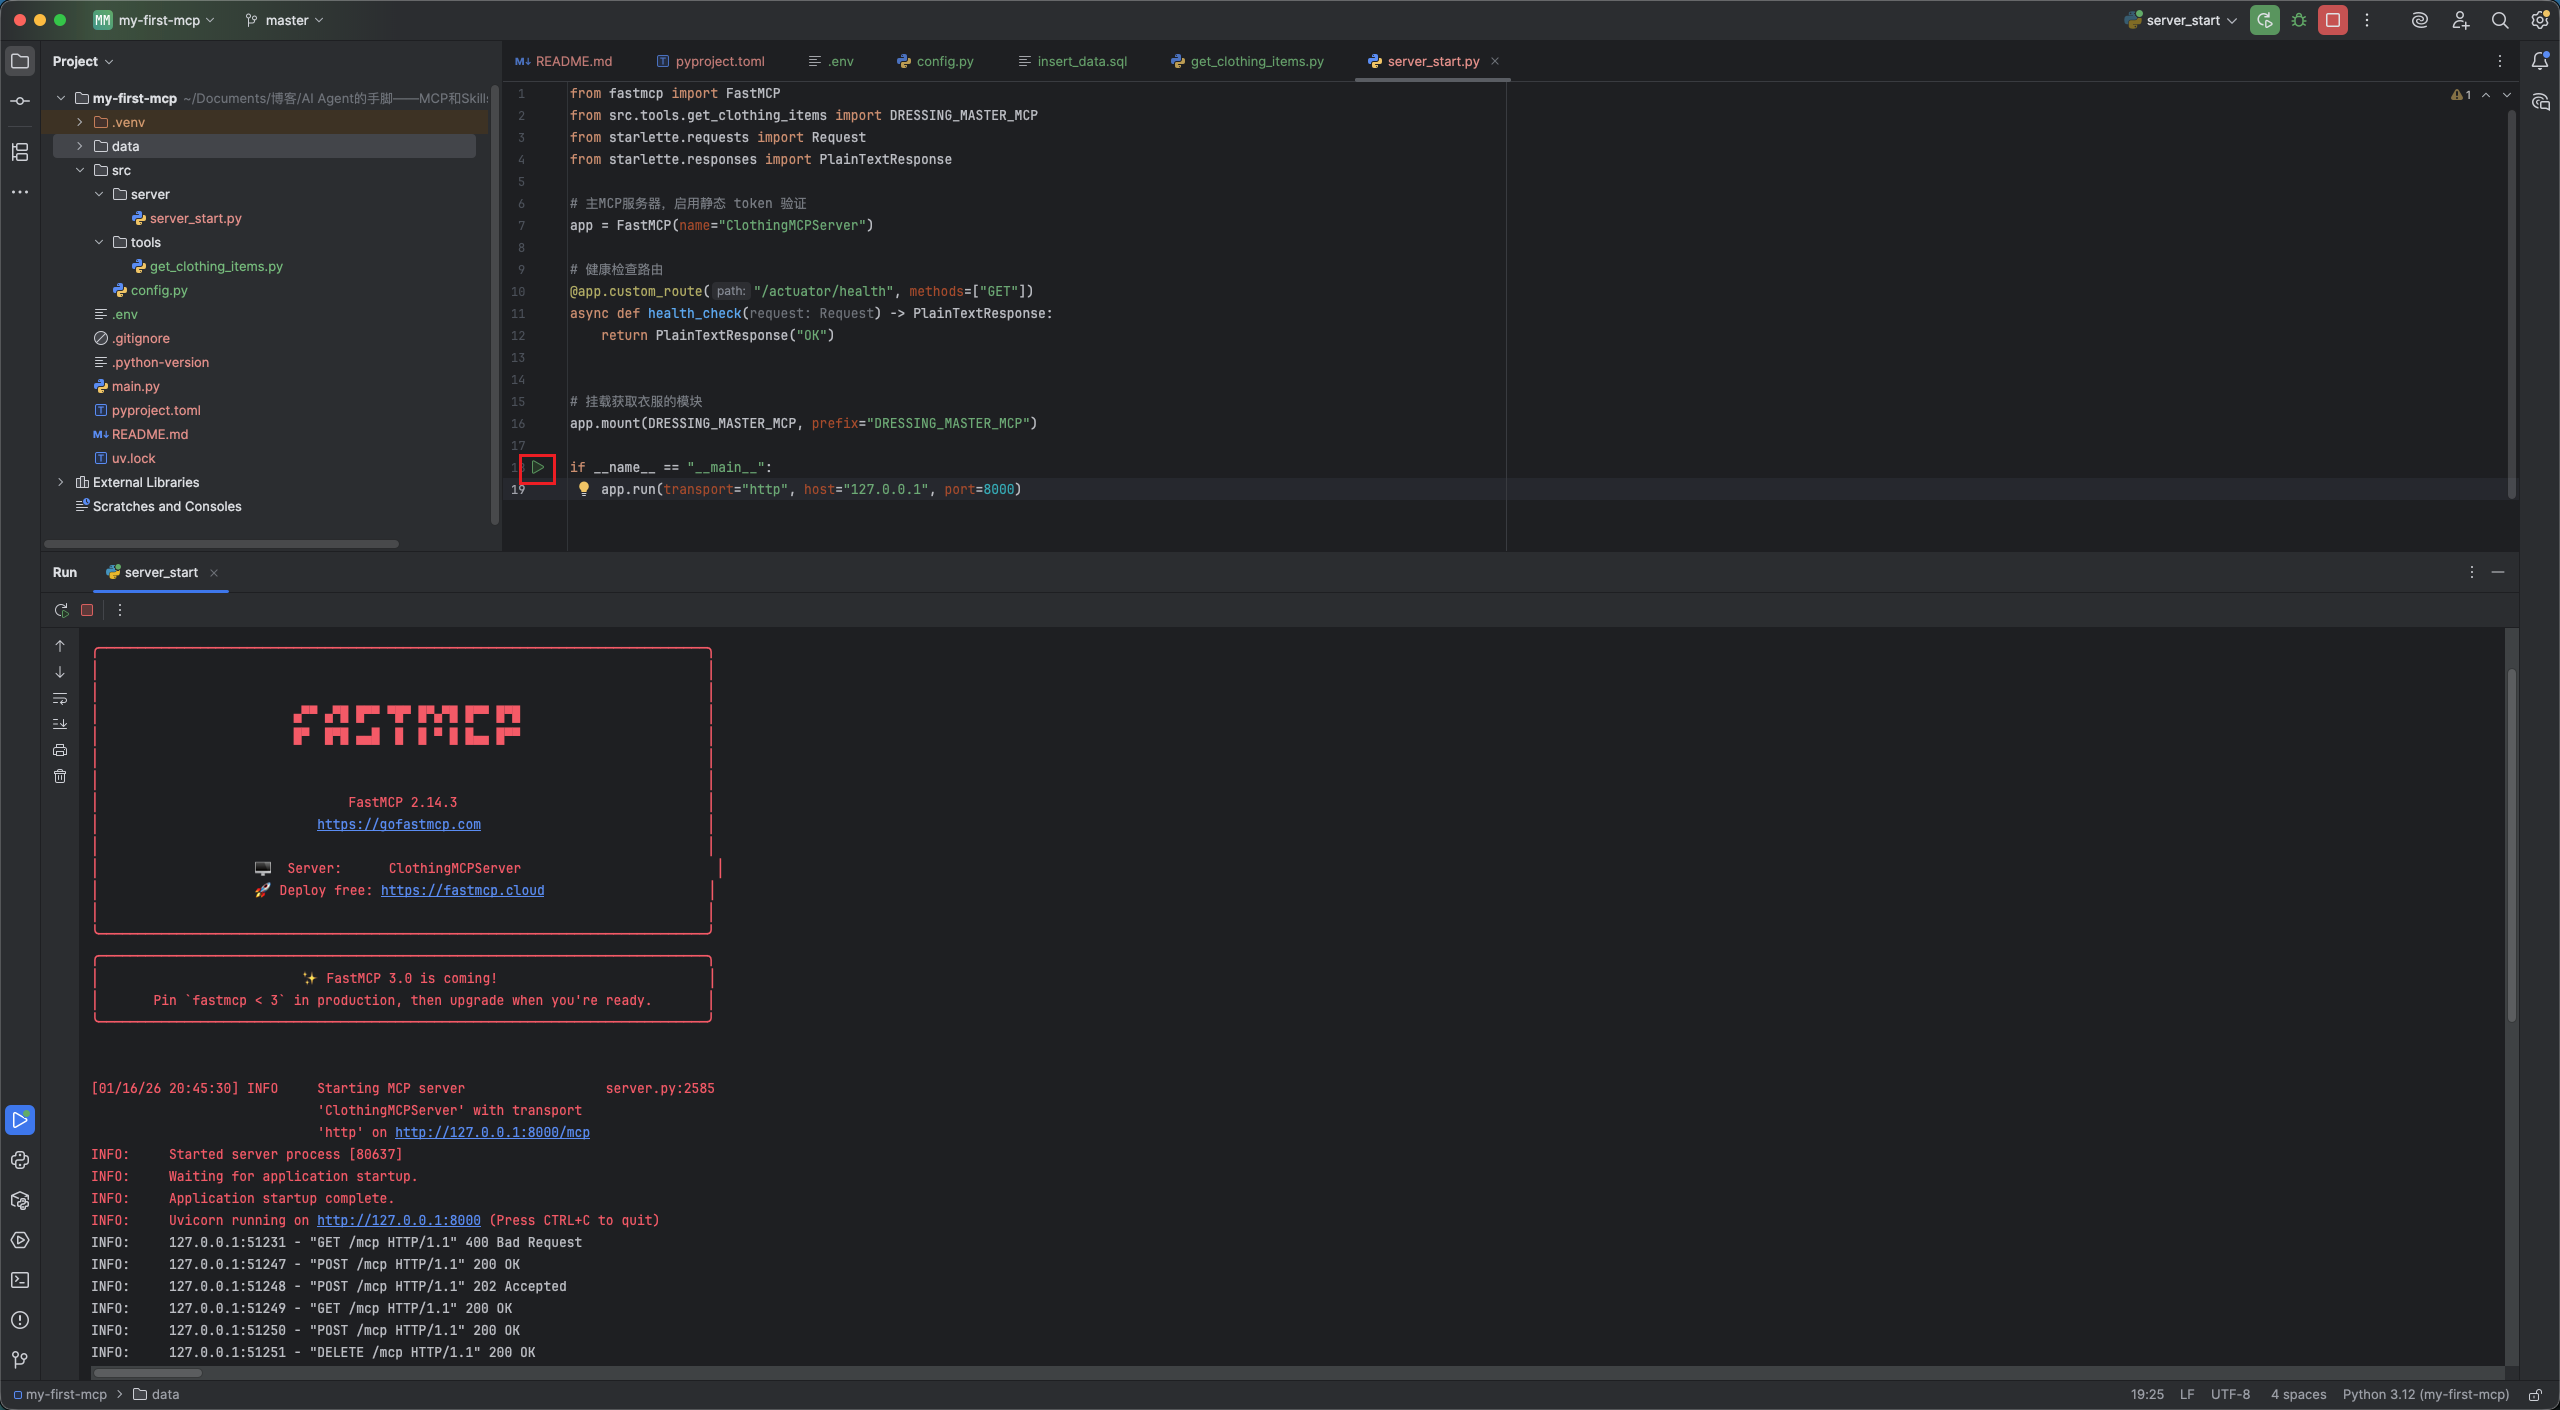Open the Notifications bell icon
This screenshot has width=2560, height=1410.
(x=2540, y=61)
